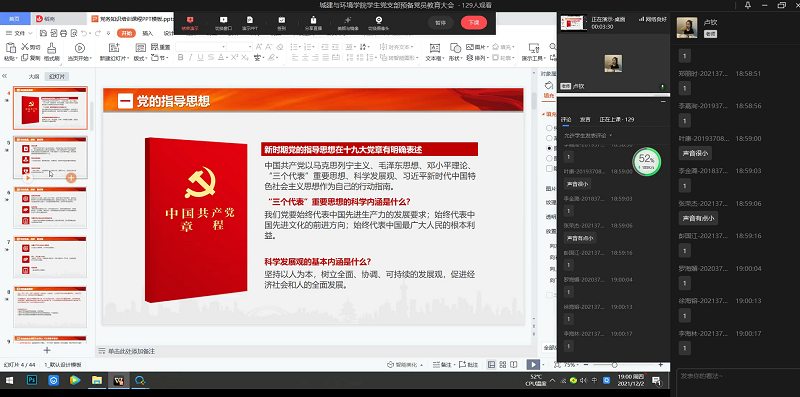Open the Insert (插入) ribbon tab
This screenshot has height=397, width=800.
coord(147,33)
